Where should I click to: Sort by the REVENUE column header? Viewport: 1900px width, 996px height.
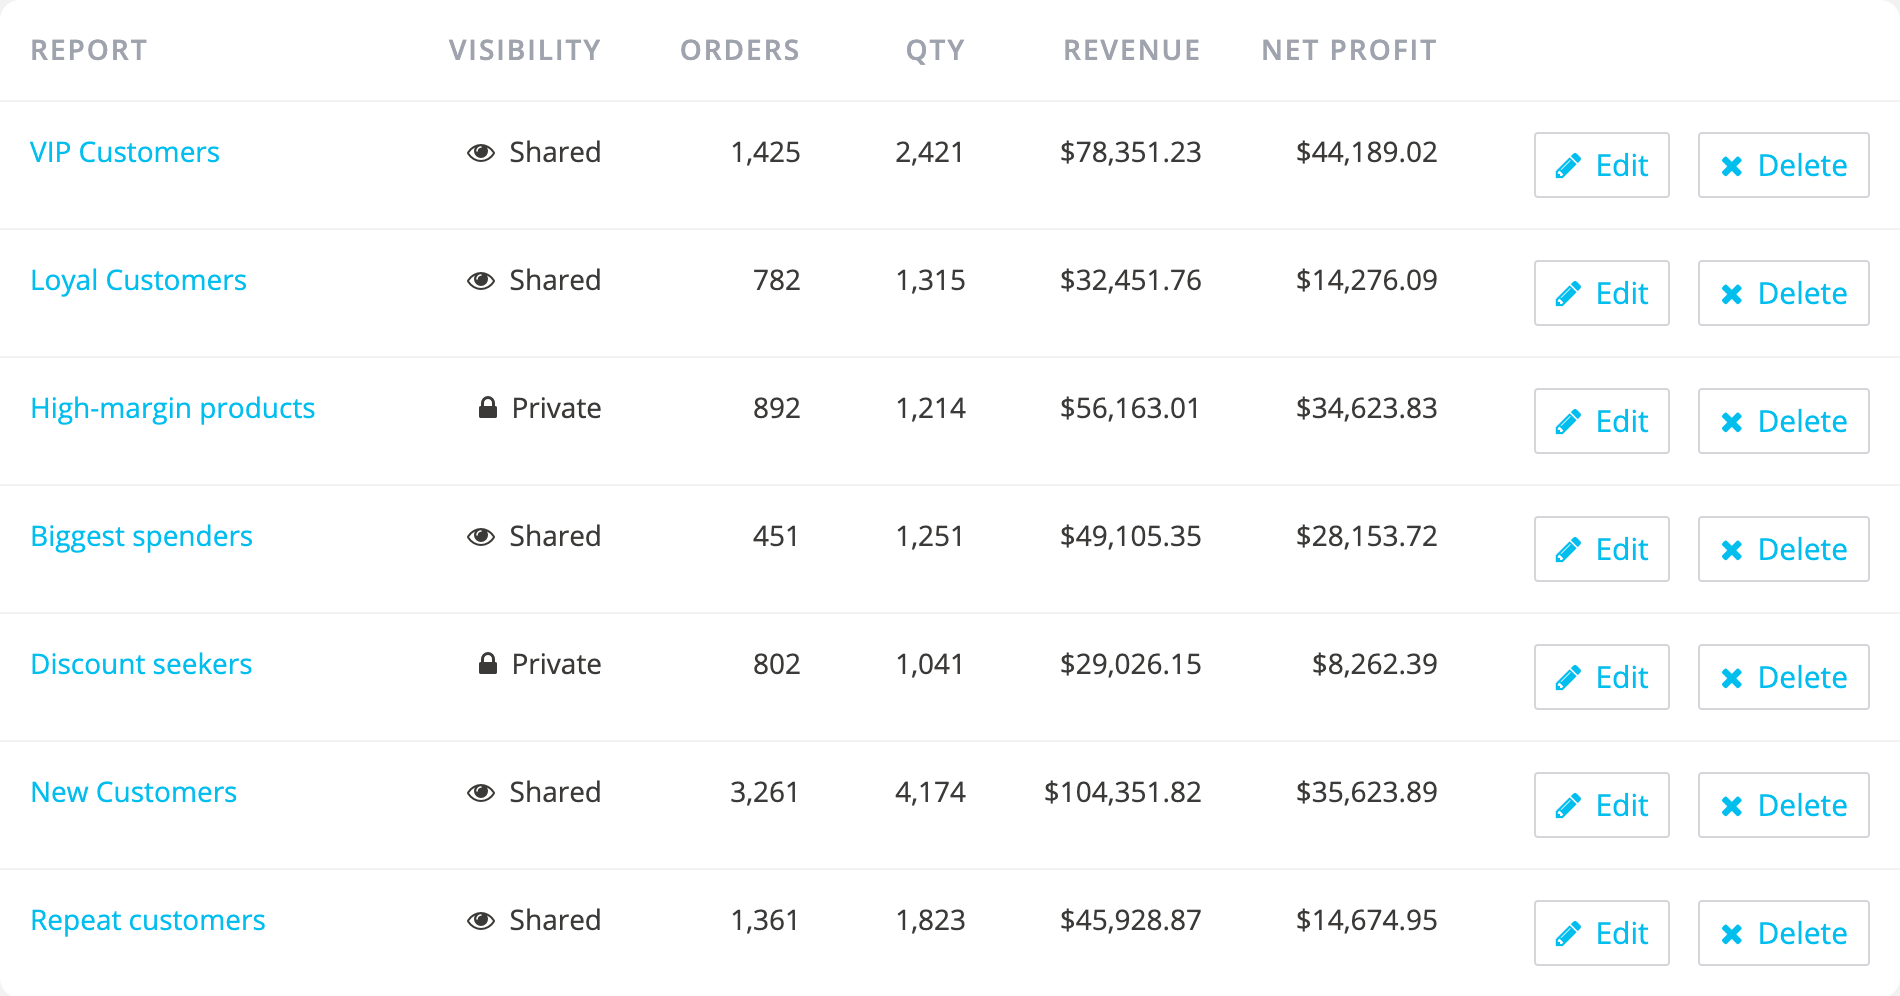[1132, 50]
